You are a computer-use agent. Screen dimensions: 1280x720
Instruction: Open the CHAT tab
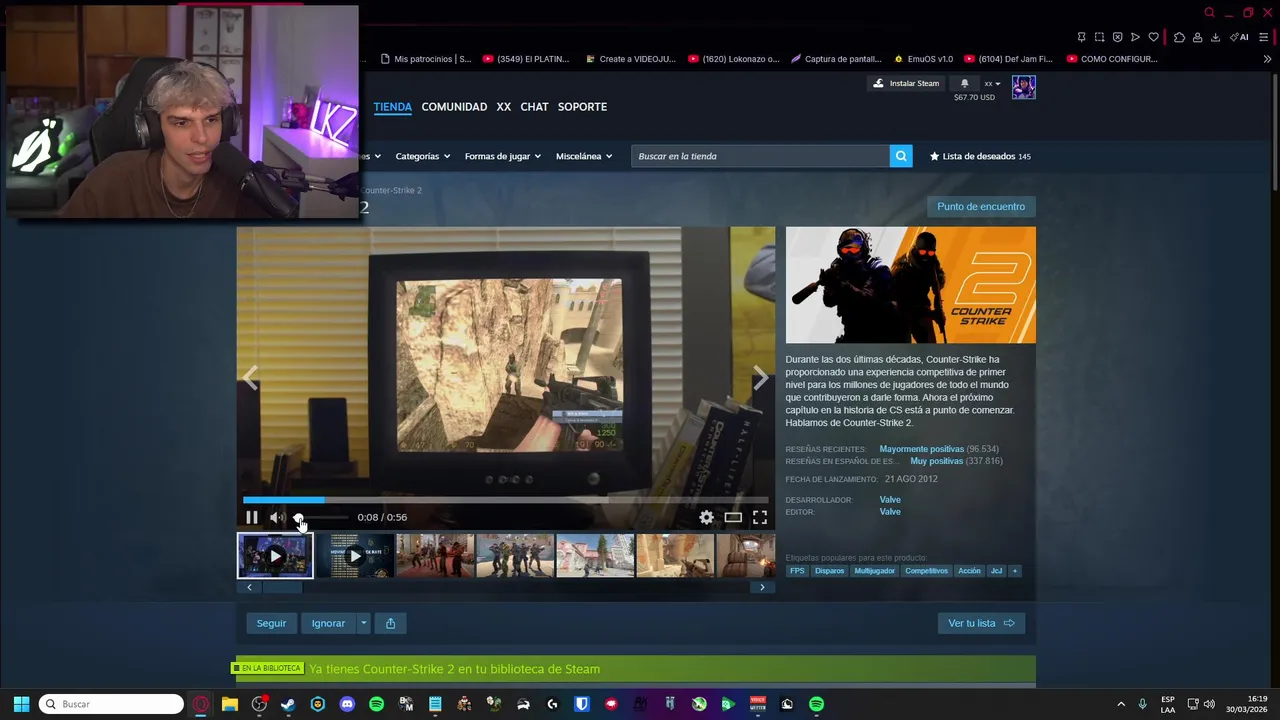(534, 107)
